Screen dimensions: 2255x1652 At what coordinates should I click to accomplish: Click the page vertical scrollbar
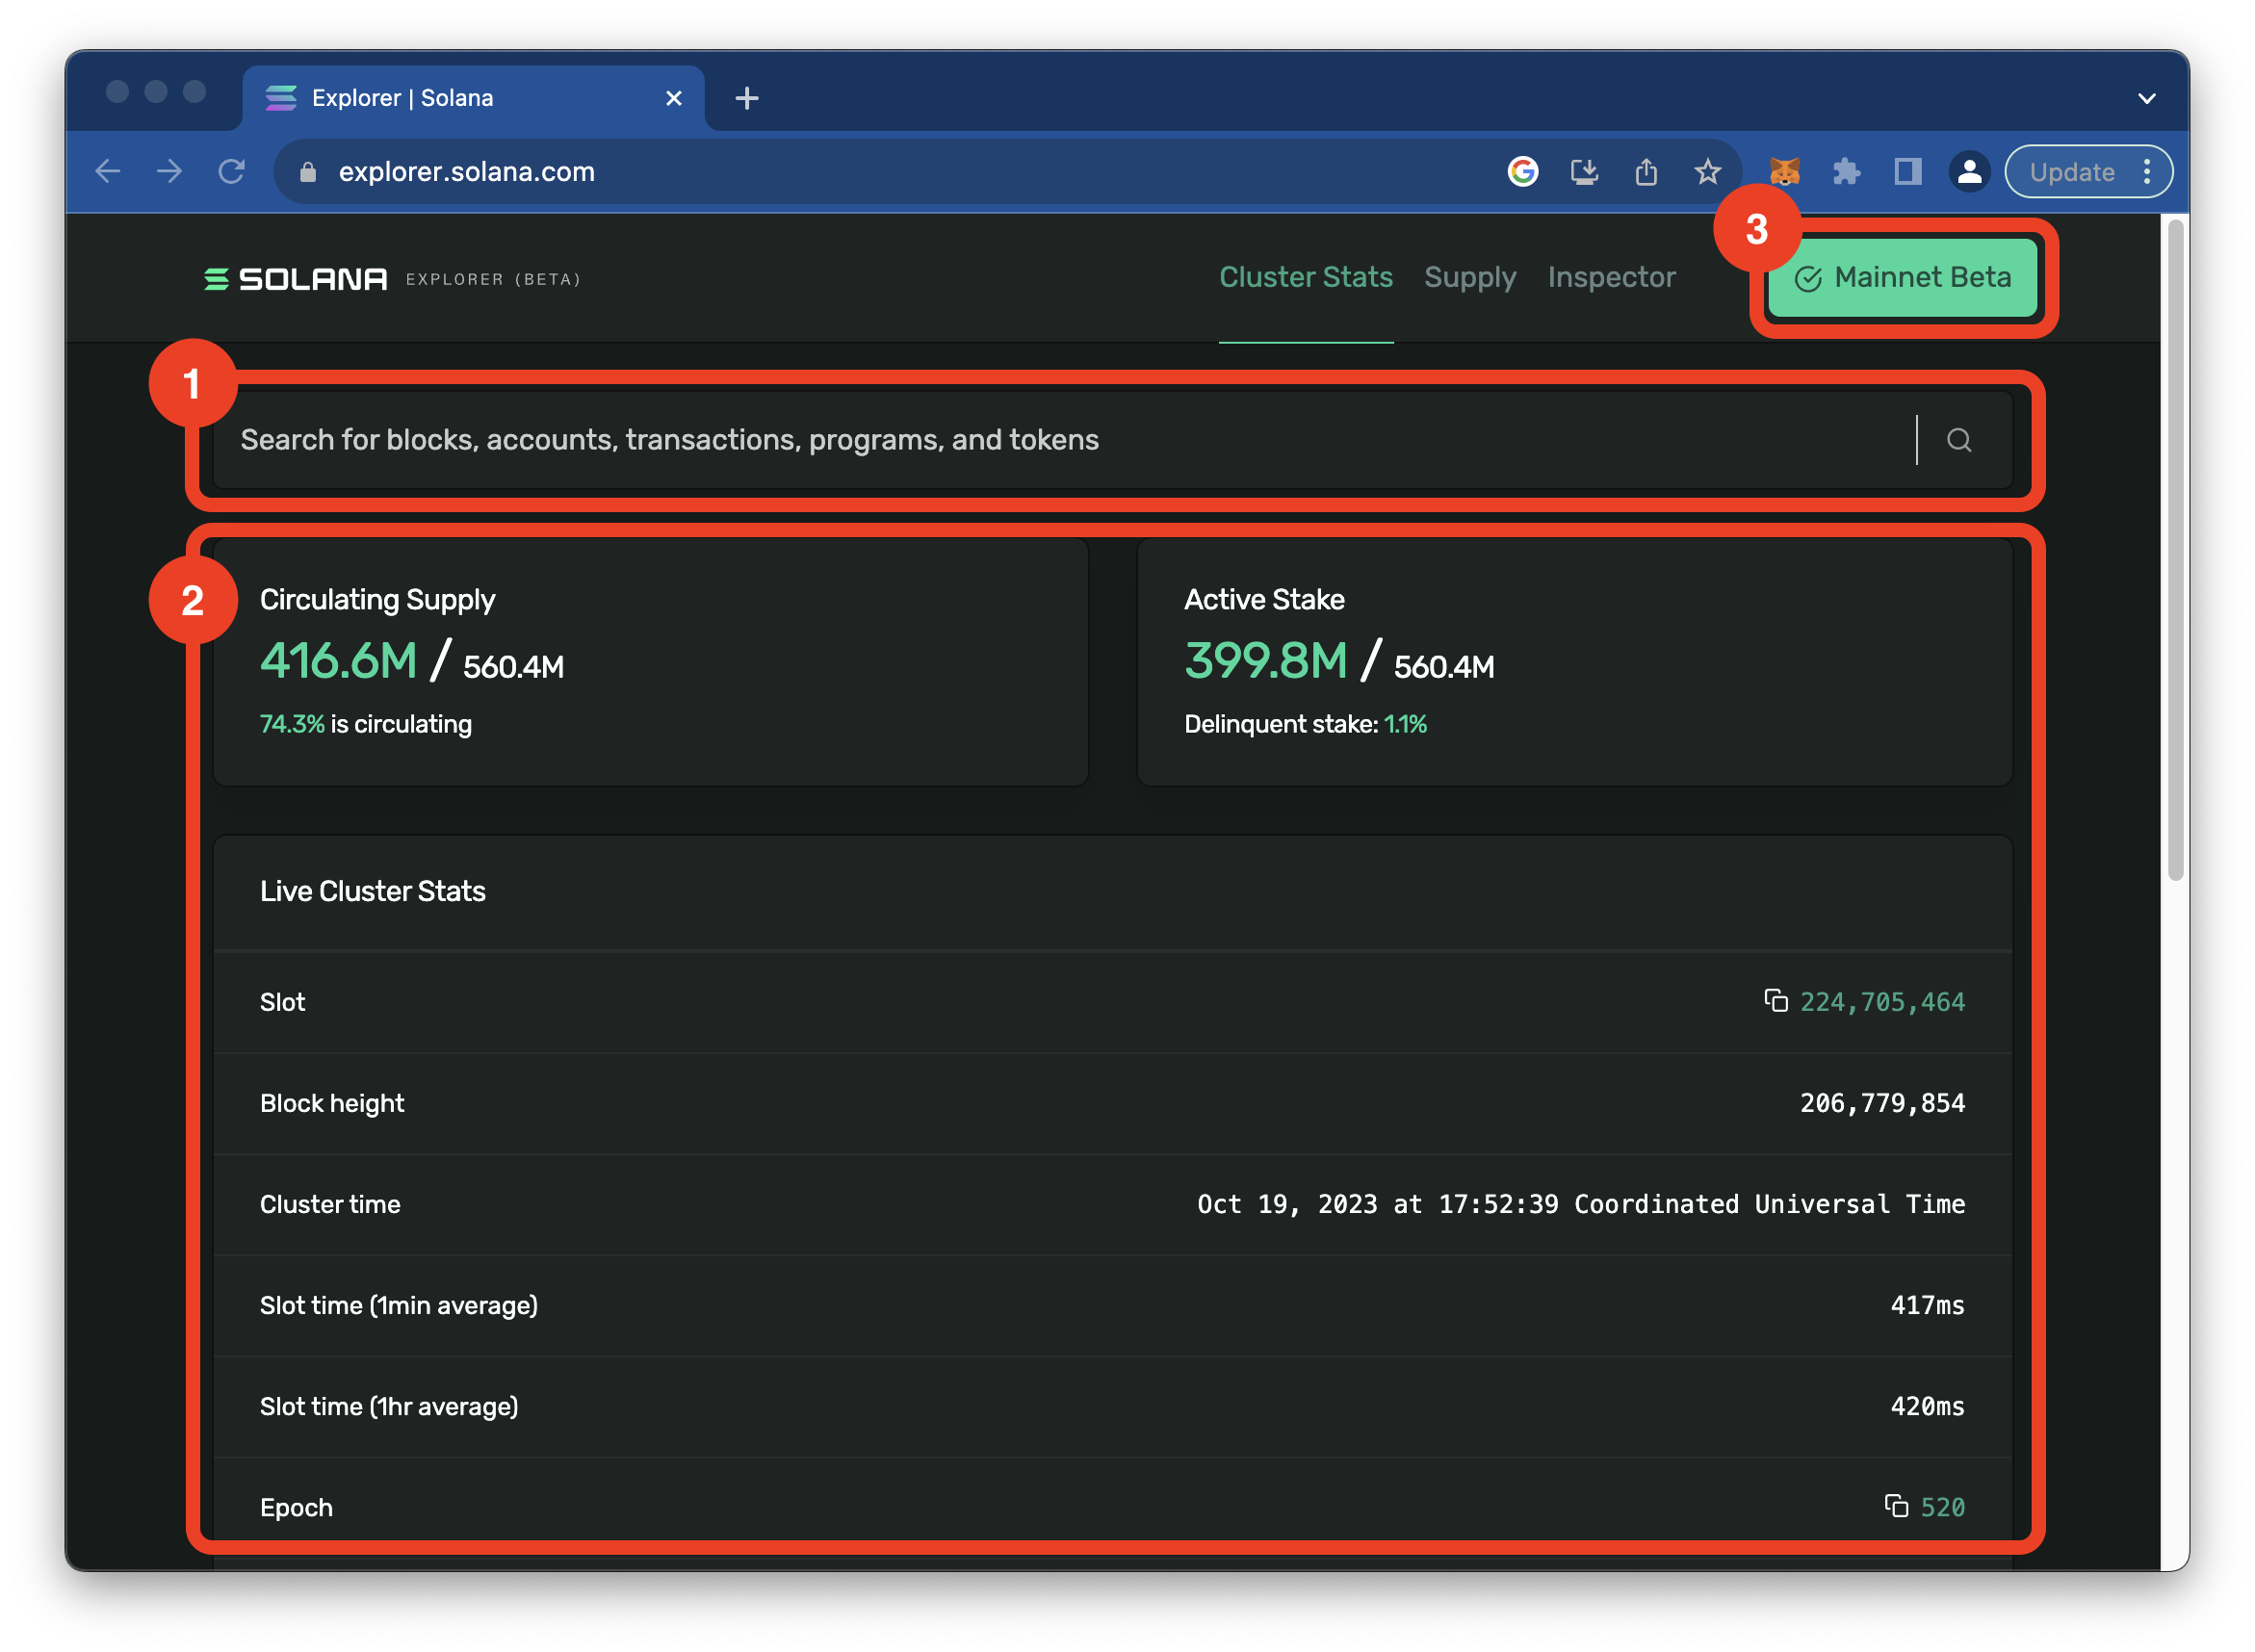click(x=2175, y=550)
